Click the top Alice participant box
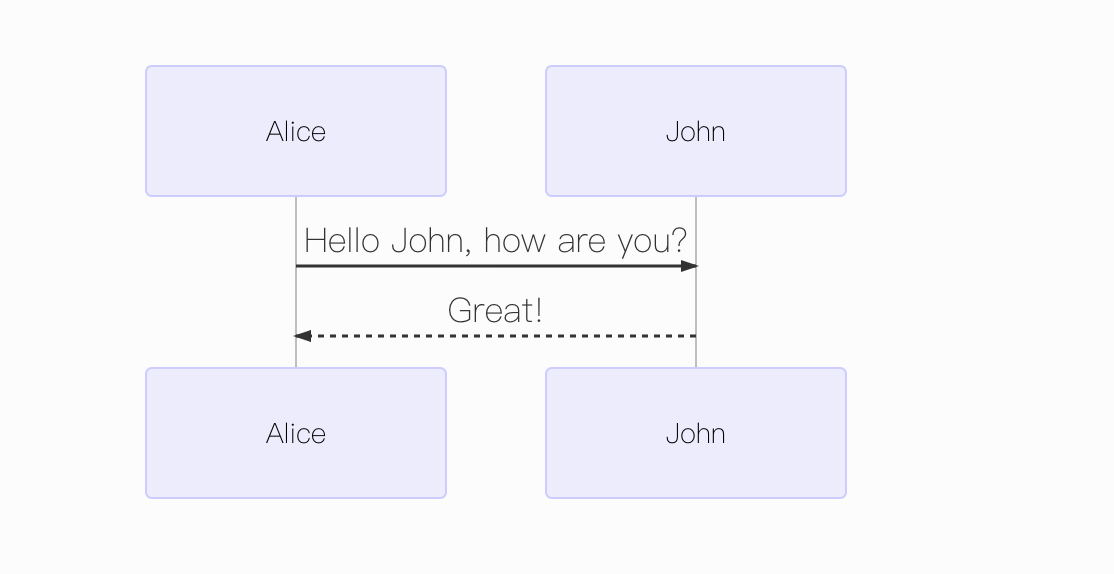Image resolution: width=1114 pixels, height=574 pixels. coord(296,131)
